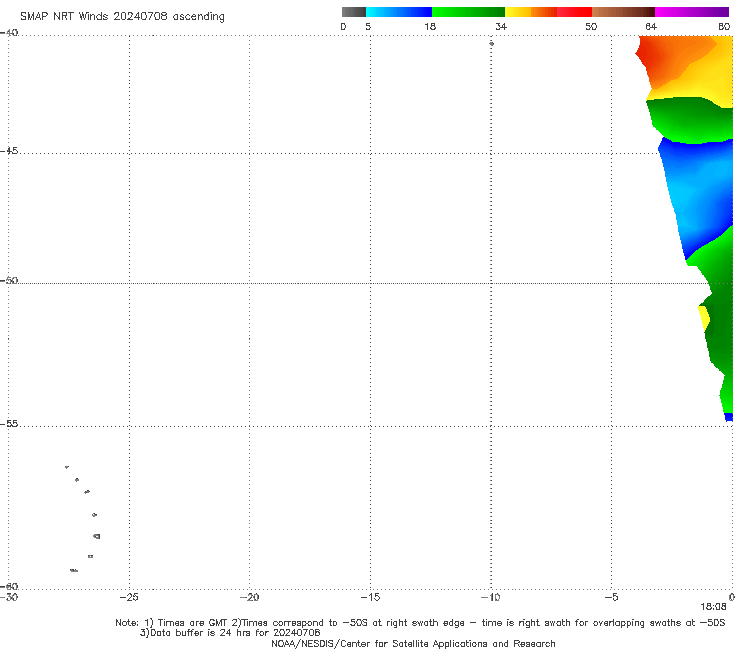Click the brown segment of the color bar
This screenshot has width=740, height=650.
(623, 12)
